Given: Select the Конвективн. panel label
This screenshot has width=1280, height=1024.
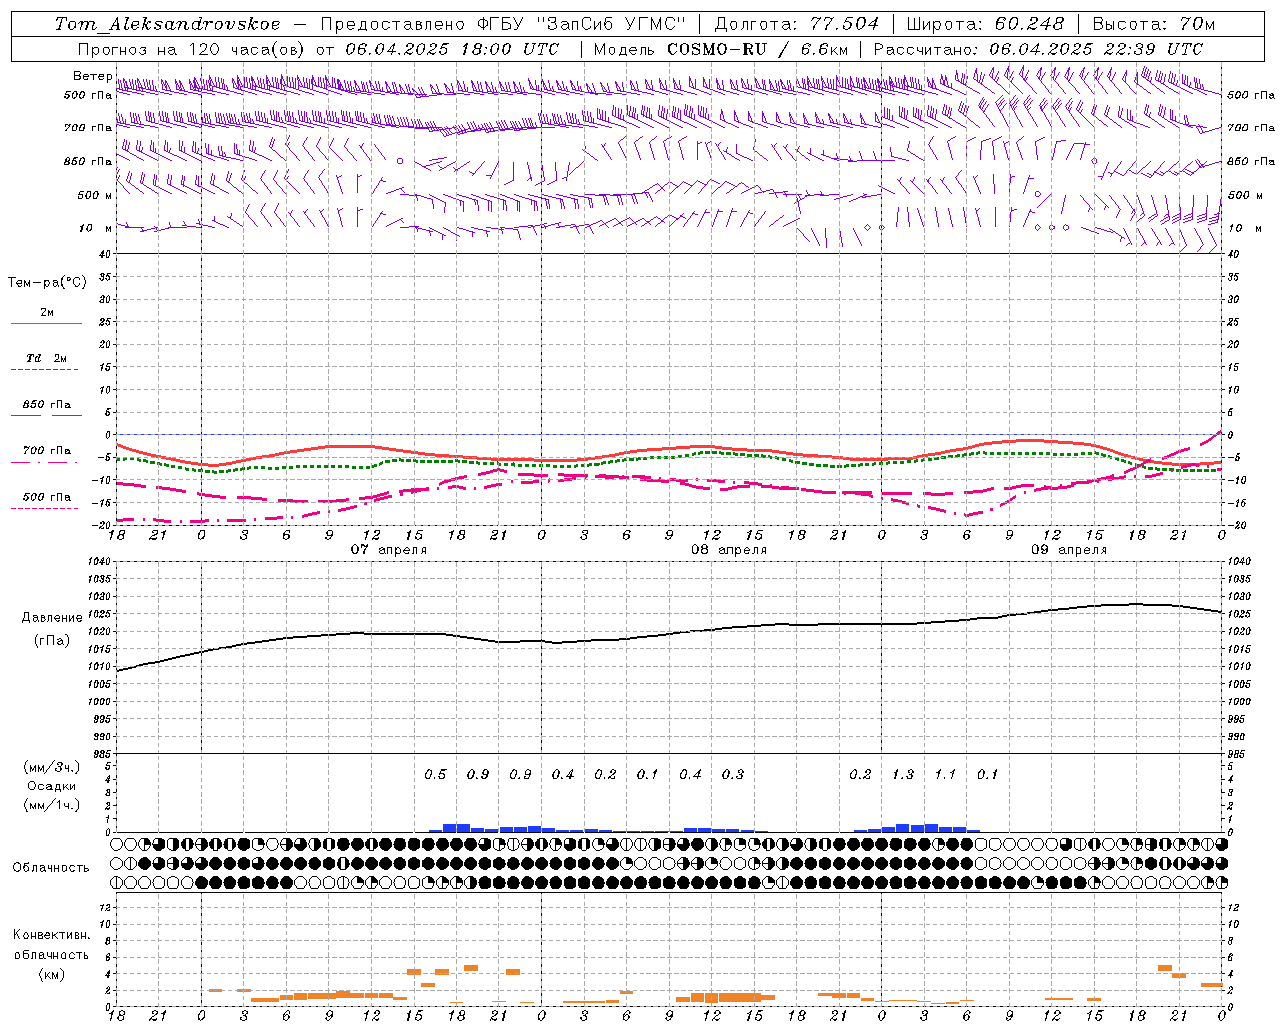Looking at the screenshot, I should pyautogui.click(x=51, y=935).
